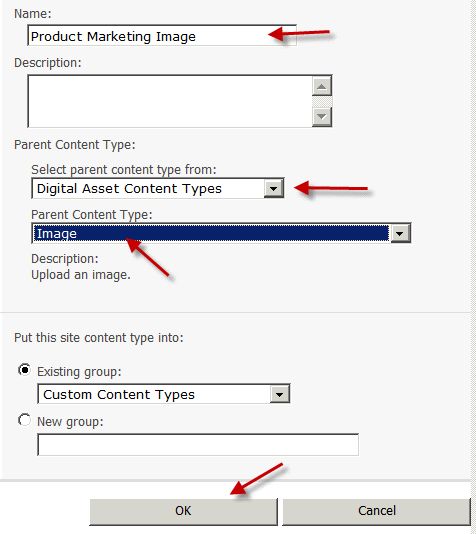Screen dimensions: 476x534
Task: Select the Existing group radio button
Action: (25, 370)
